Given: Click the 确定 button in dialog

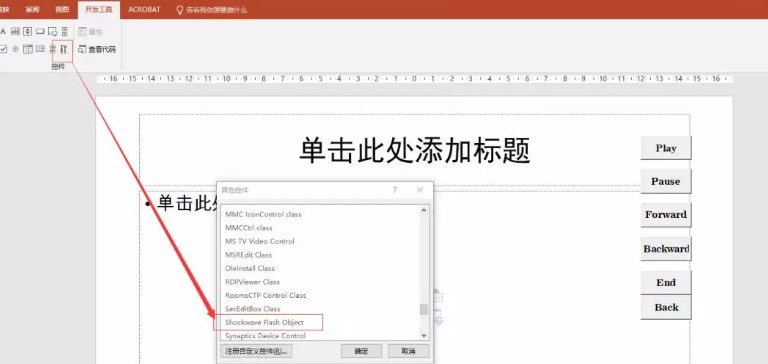Looking at the screenshot, I should tap(361, 351).
